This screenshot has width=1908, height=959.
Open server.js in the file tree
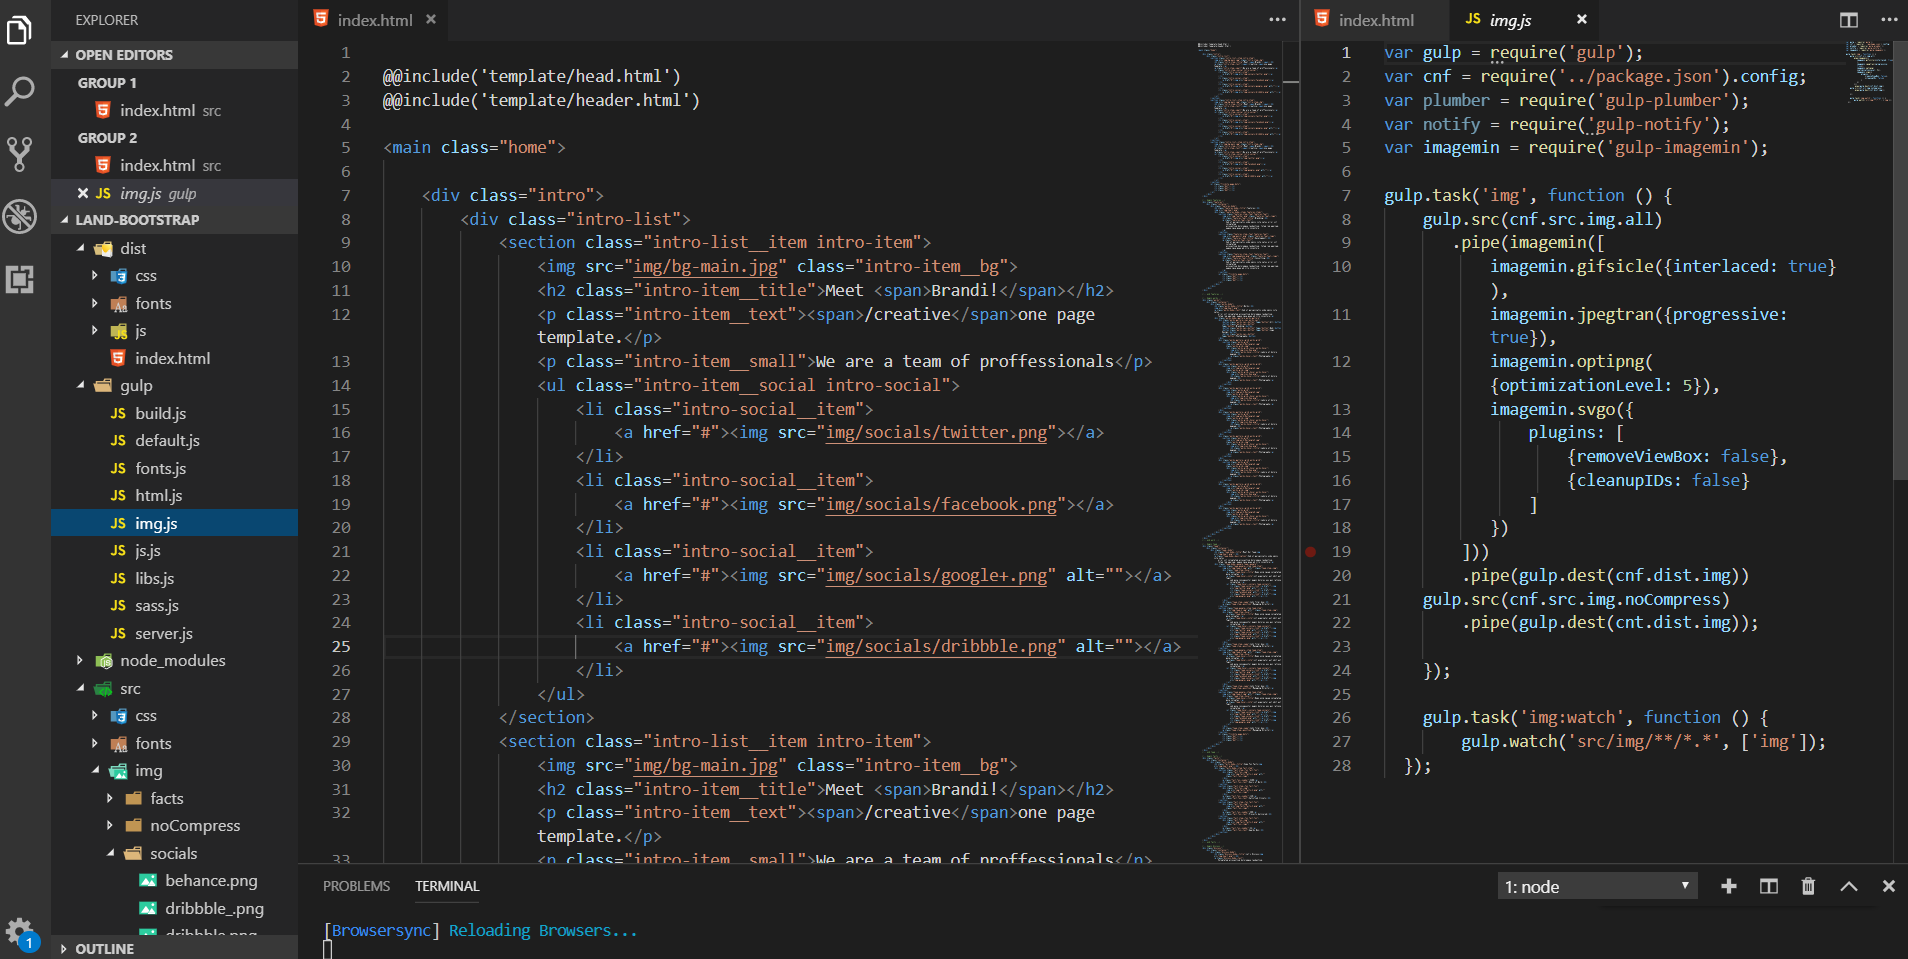163,633
